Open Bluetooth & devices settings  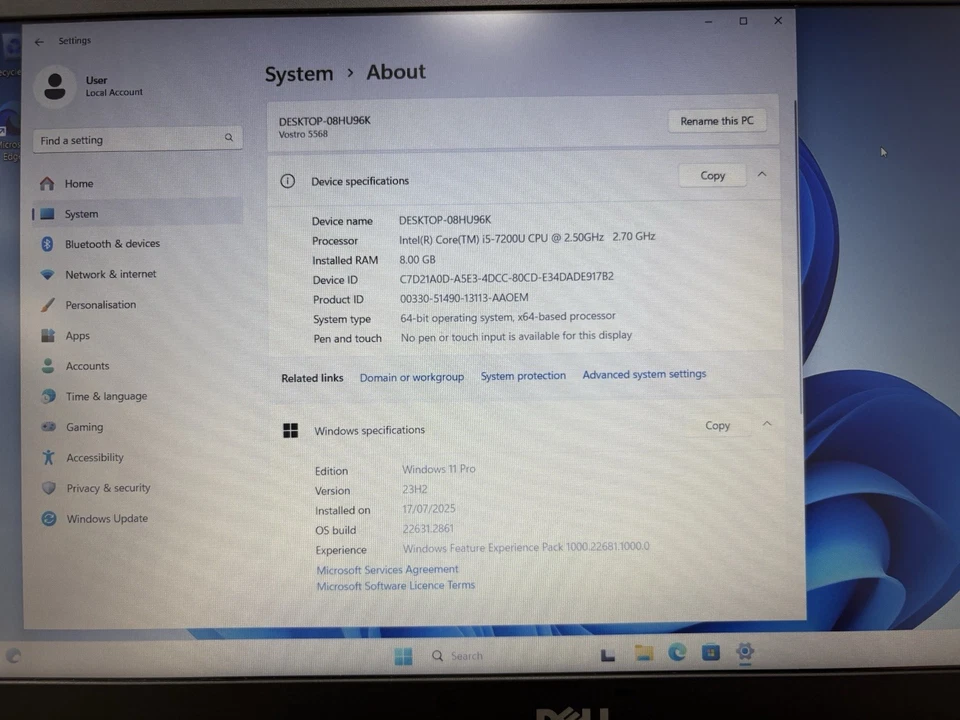point(112,243)
